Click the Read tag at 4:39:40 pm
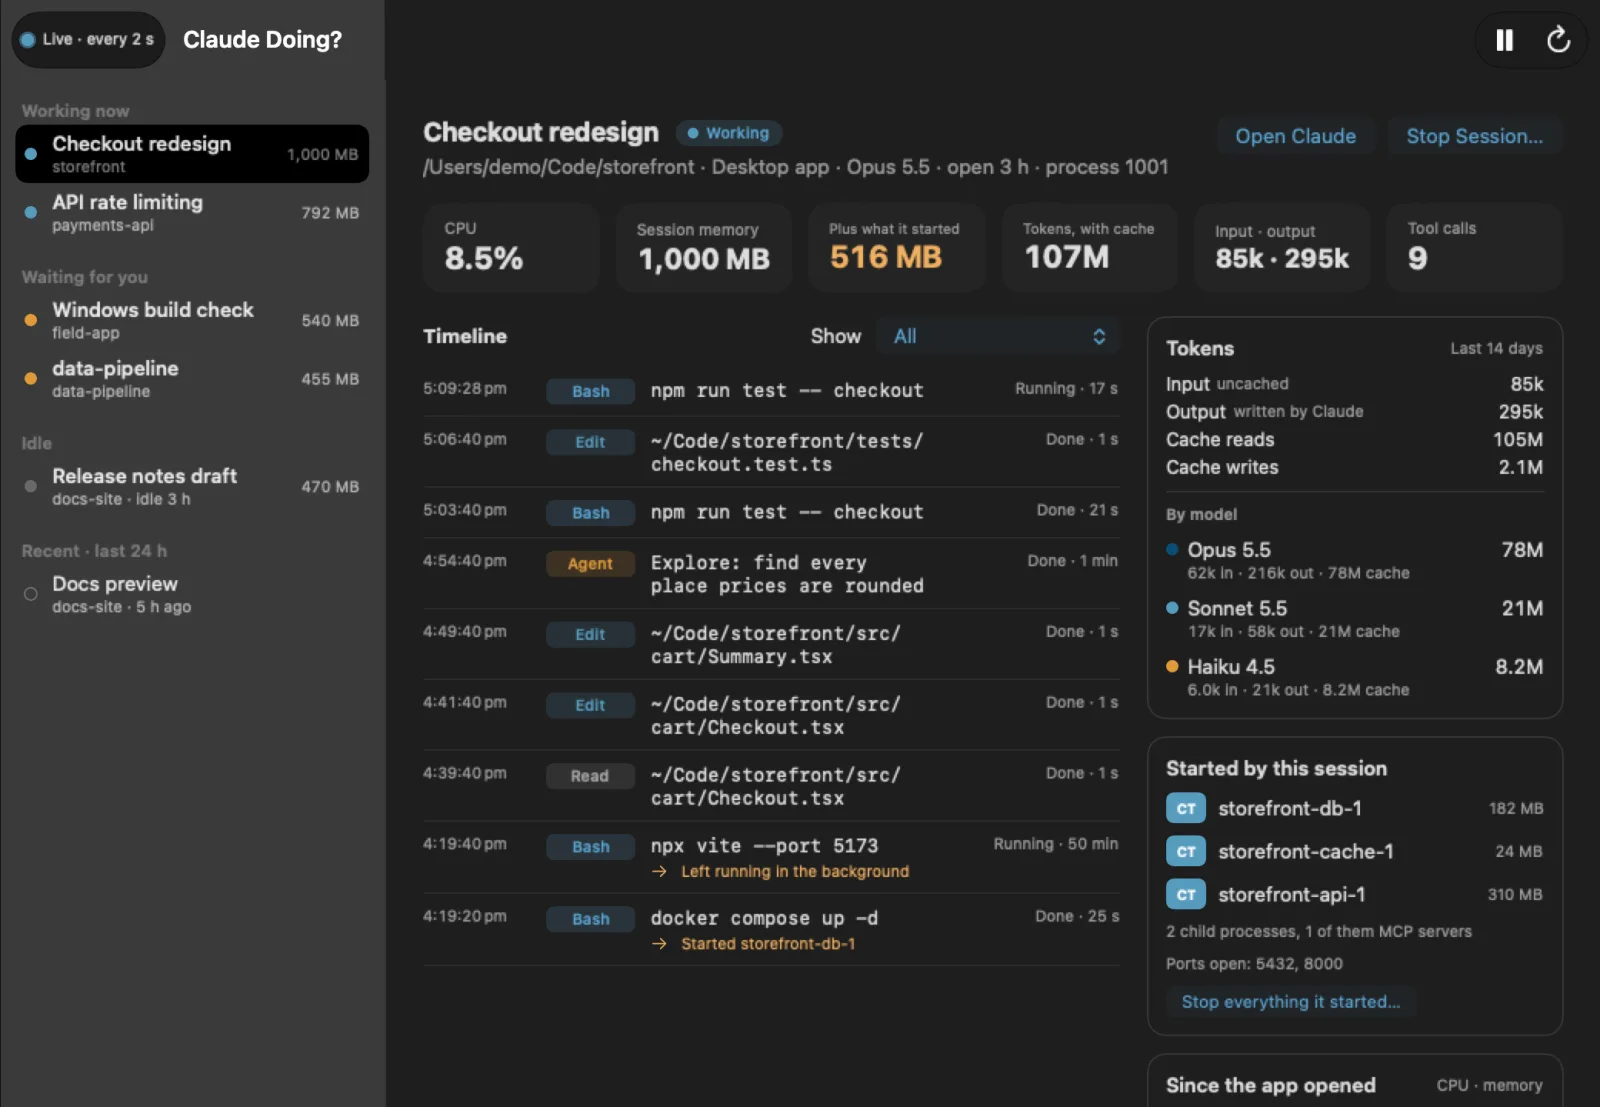 590,776
